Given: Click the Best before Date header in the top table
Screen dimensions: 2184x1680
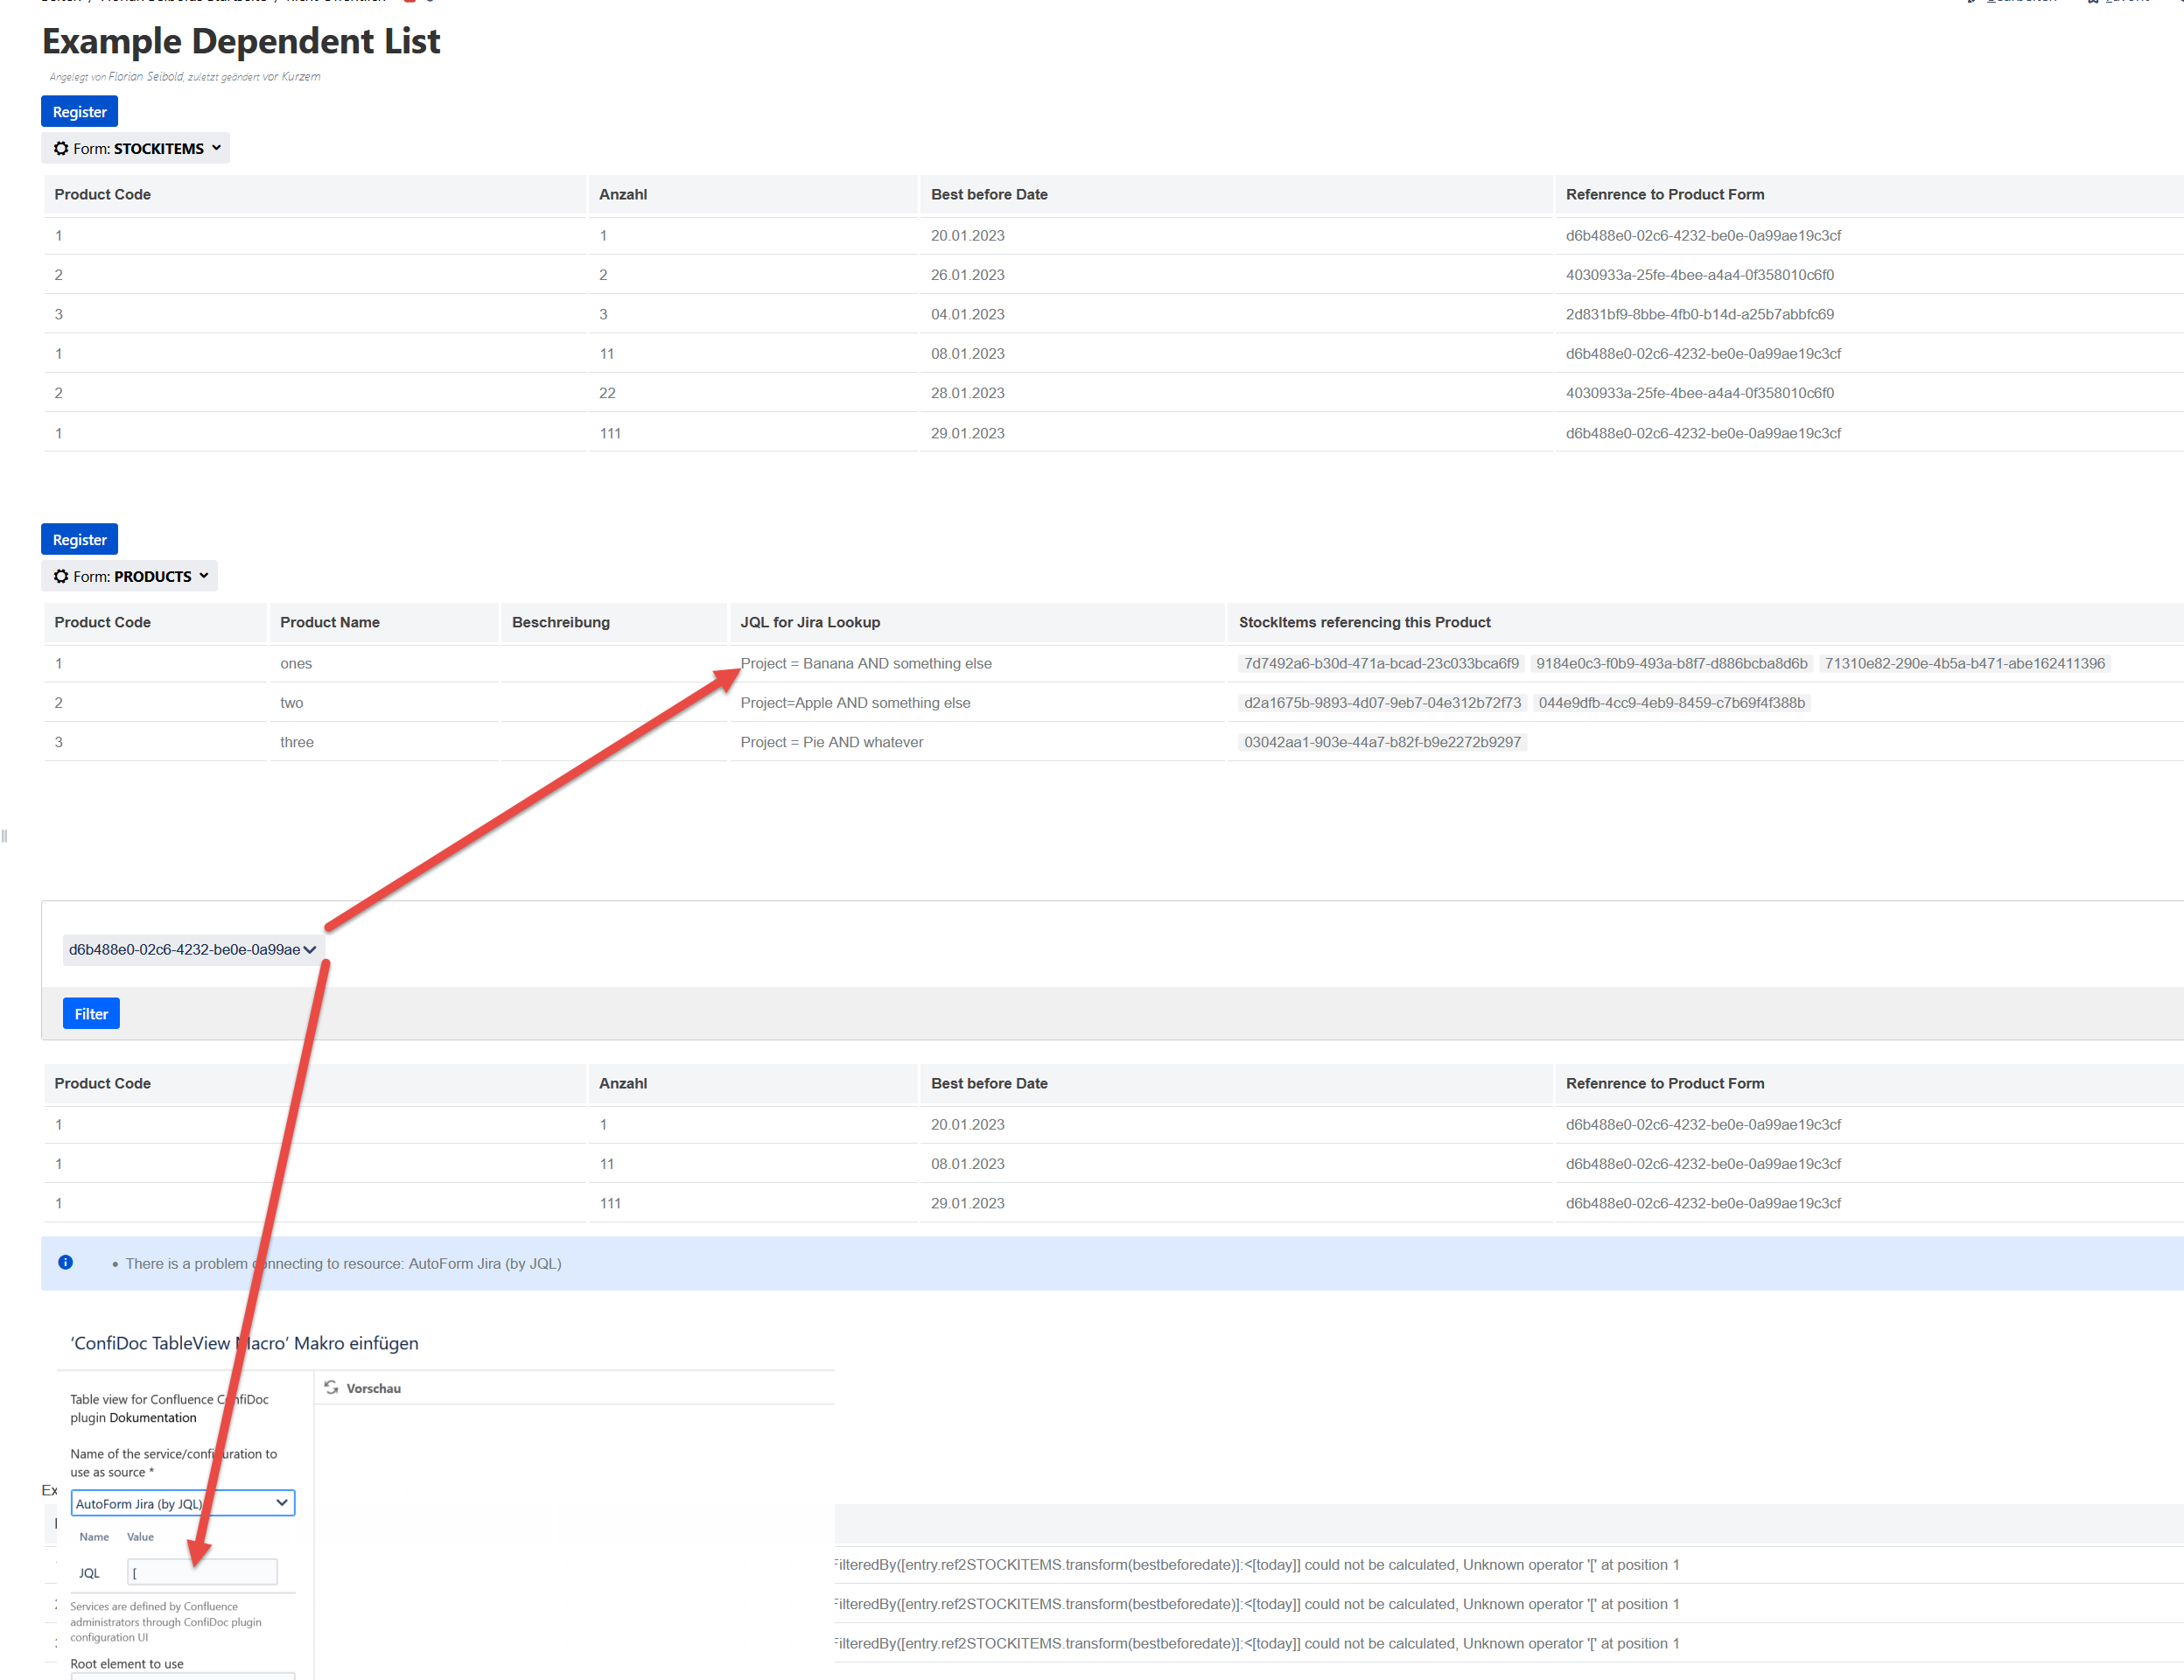Looking at the screenshot, I should pyautogui.click(x=989, y=194).
